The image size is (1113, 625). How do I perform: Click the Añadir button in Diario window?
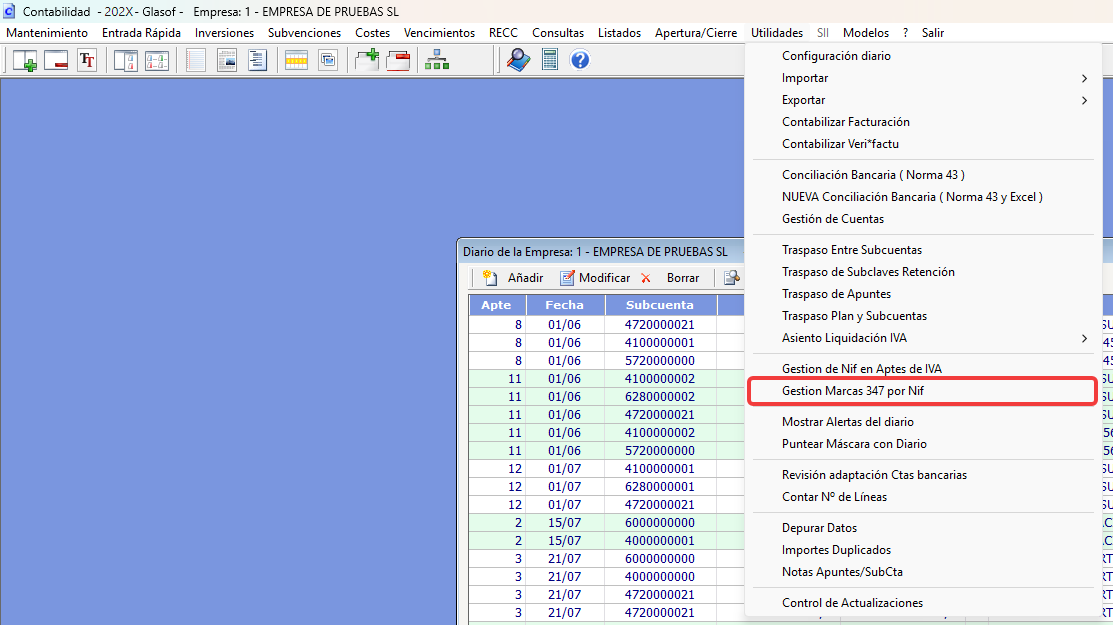click(x=512, y=278)
